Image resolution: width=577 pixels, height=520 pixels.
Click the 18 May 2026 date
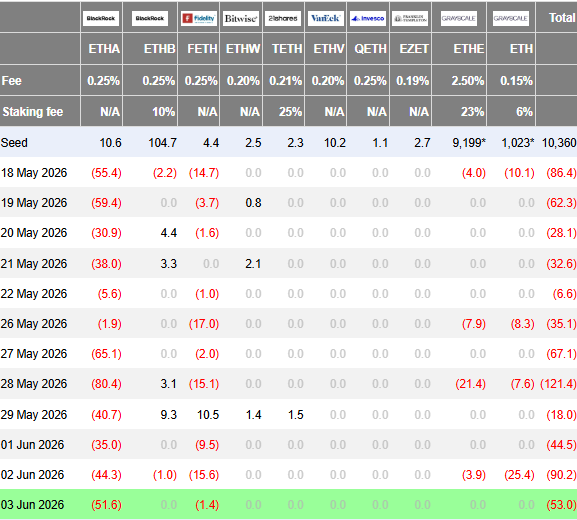[x=34, y=173]
